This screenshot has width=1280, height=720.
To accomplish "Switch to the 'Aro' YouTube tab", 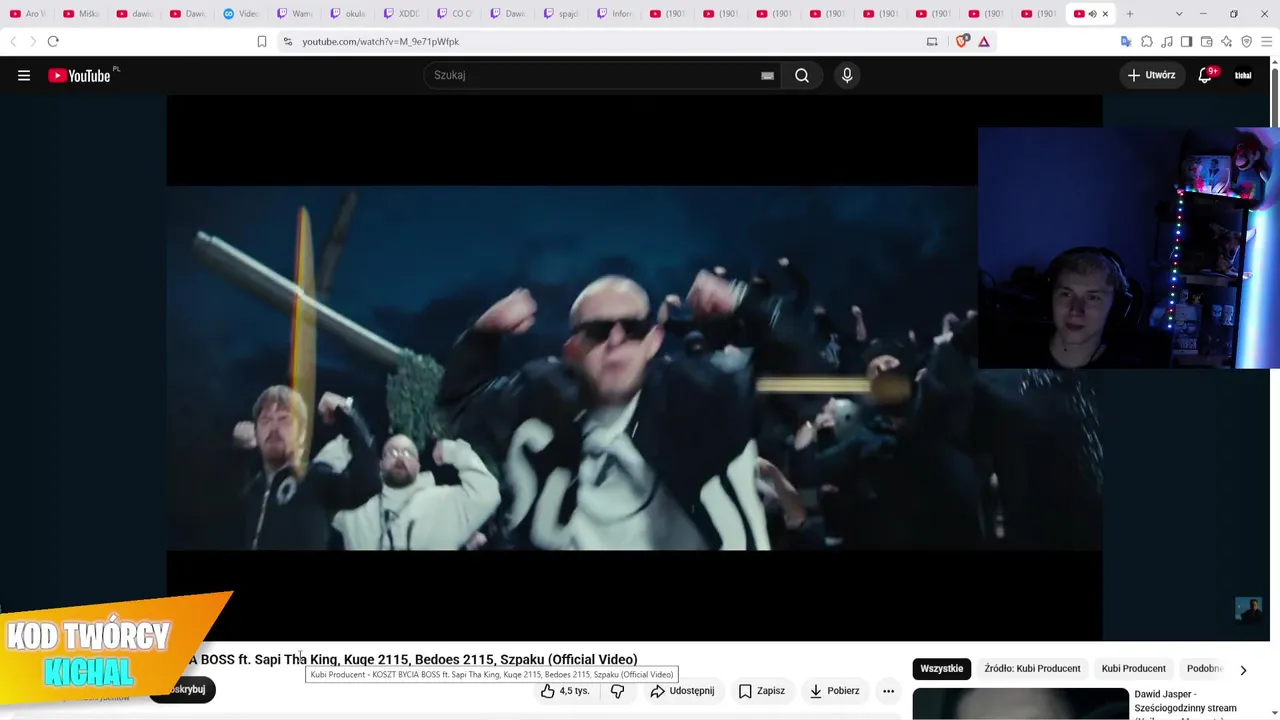I will click(28, 14).
